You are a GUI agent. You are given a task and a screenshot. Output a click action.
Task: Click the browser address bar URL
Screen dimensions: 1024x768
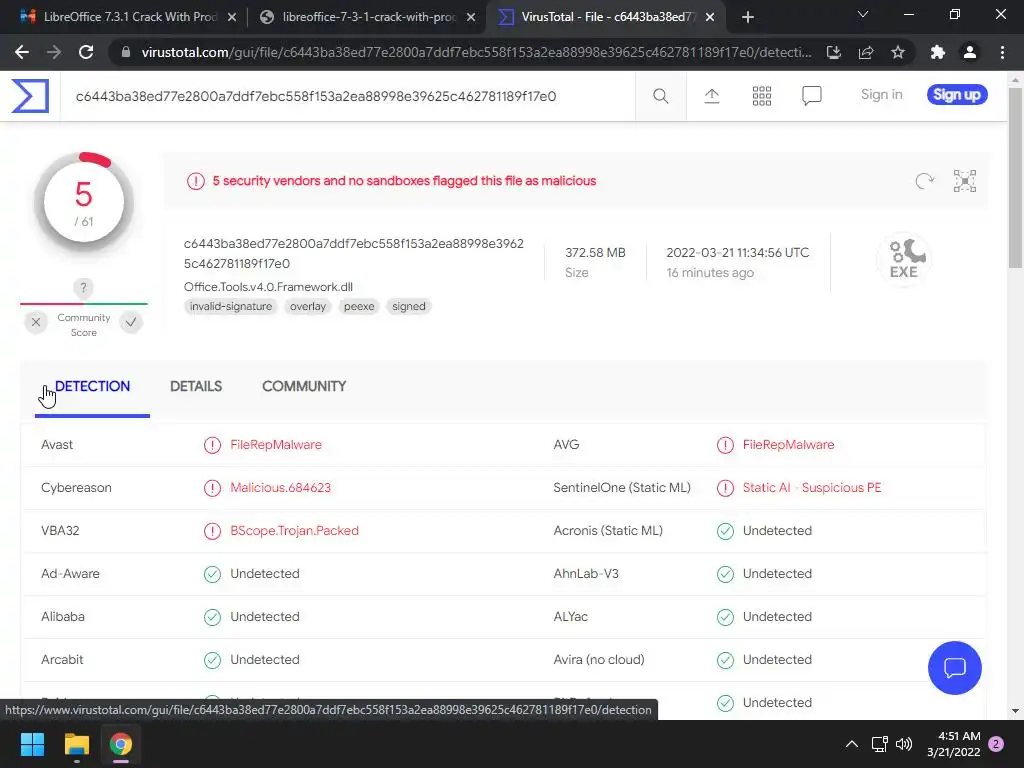click(x=476, y=52)
